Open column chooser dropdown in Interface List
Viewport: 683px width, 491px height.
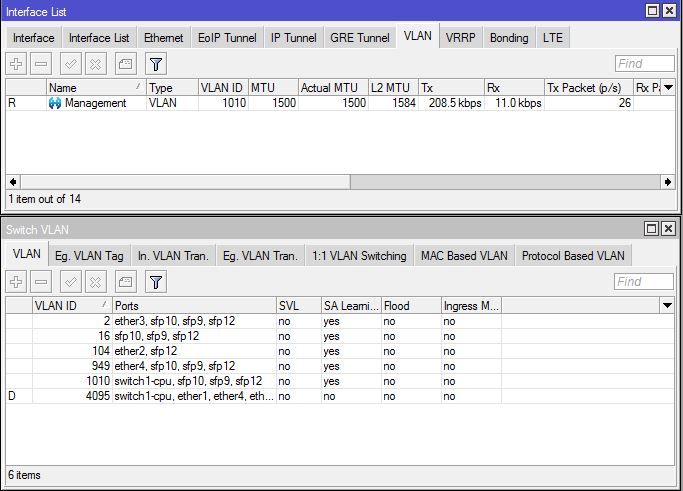[668, 88]
